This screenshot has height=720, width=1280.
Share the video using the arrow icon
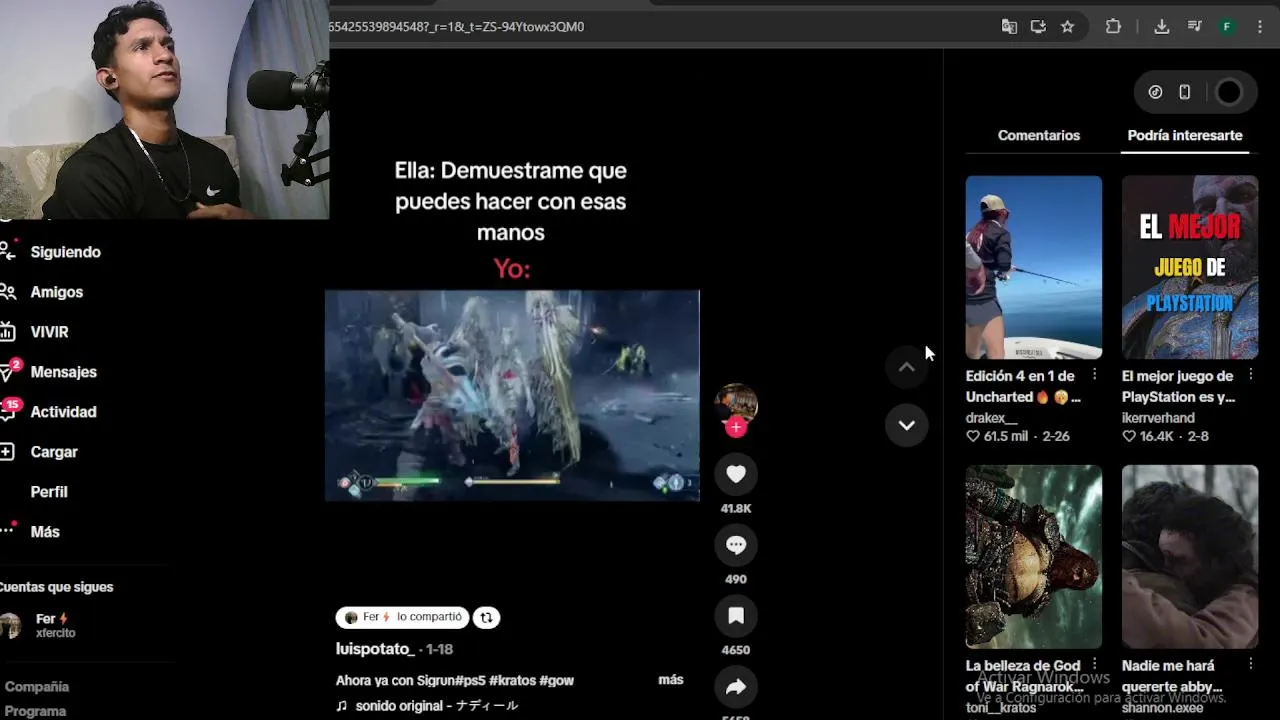(x=736, y=687)
